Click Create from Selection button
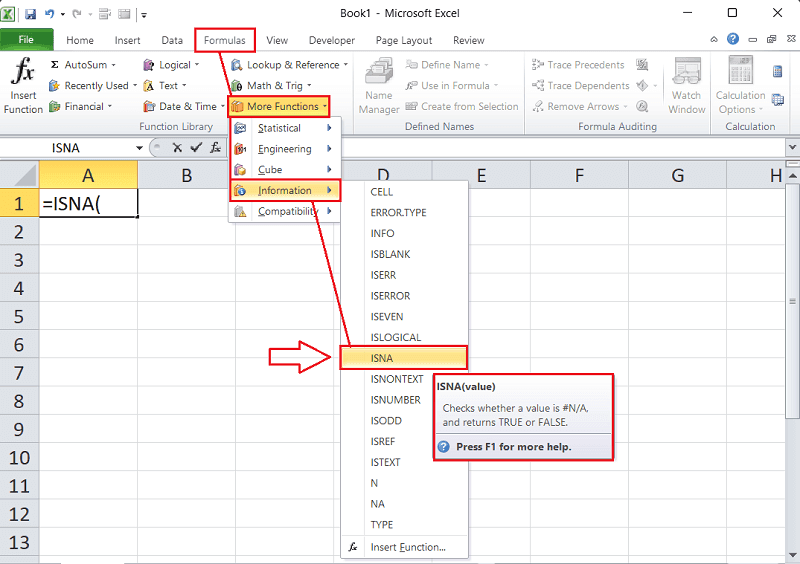The width and height of the screenshot is (800, 564). coord(462,106)
